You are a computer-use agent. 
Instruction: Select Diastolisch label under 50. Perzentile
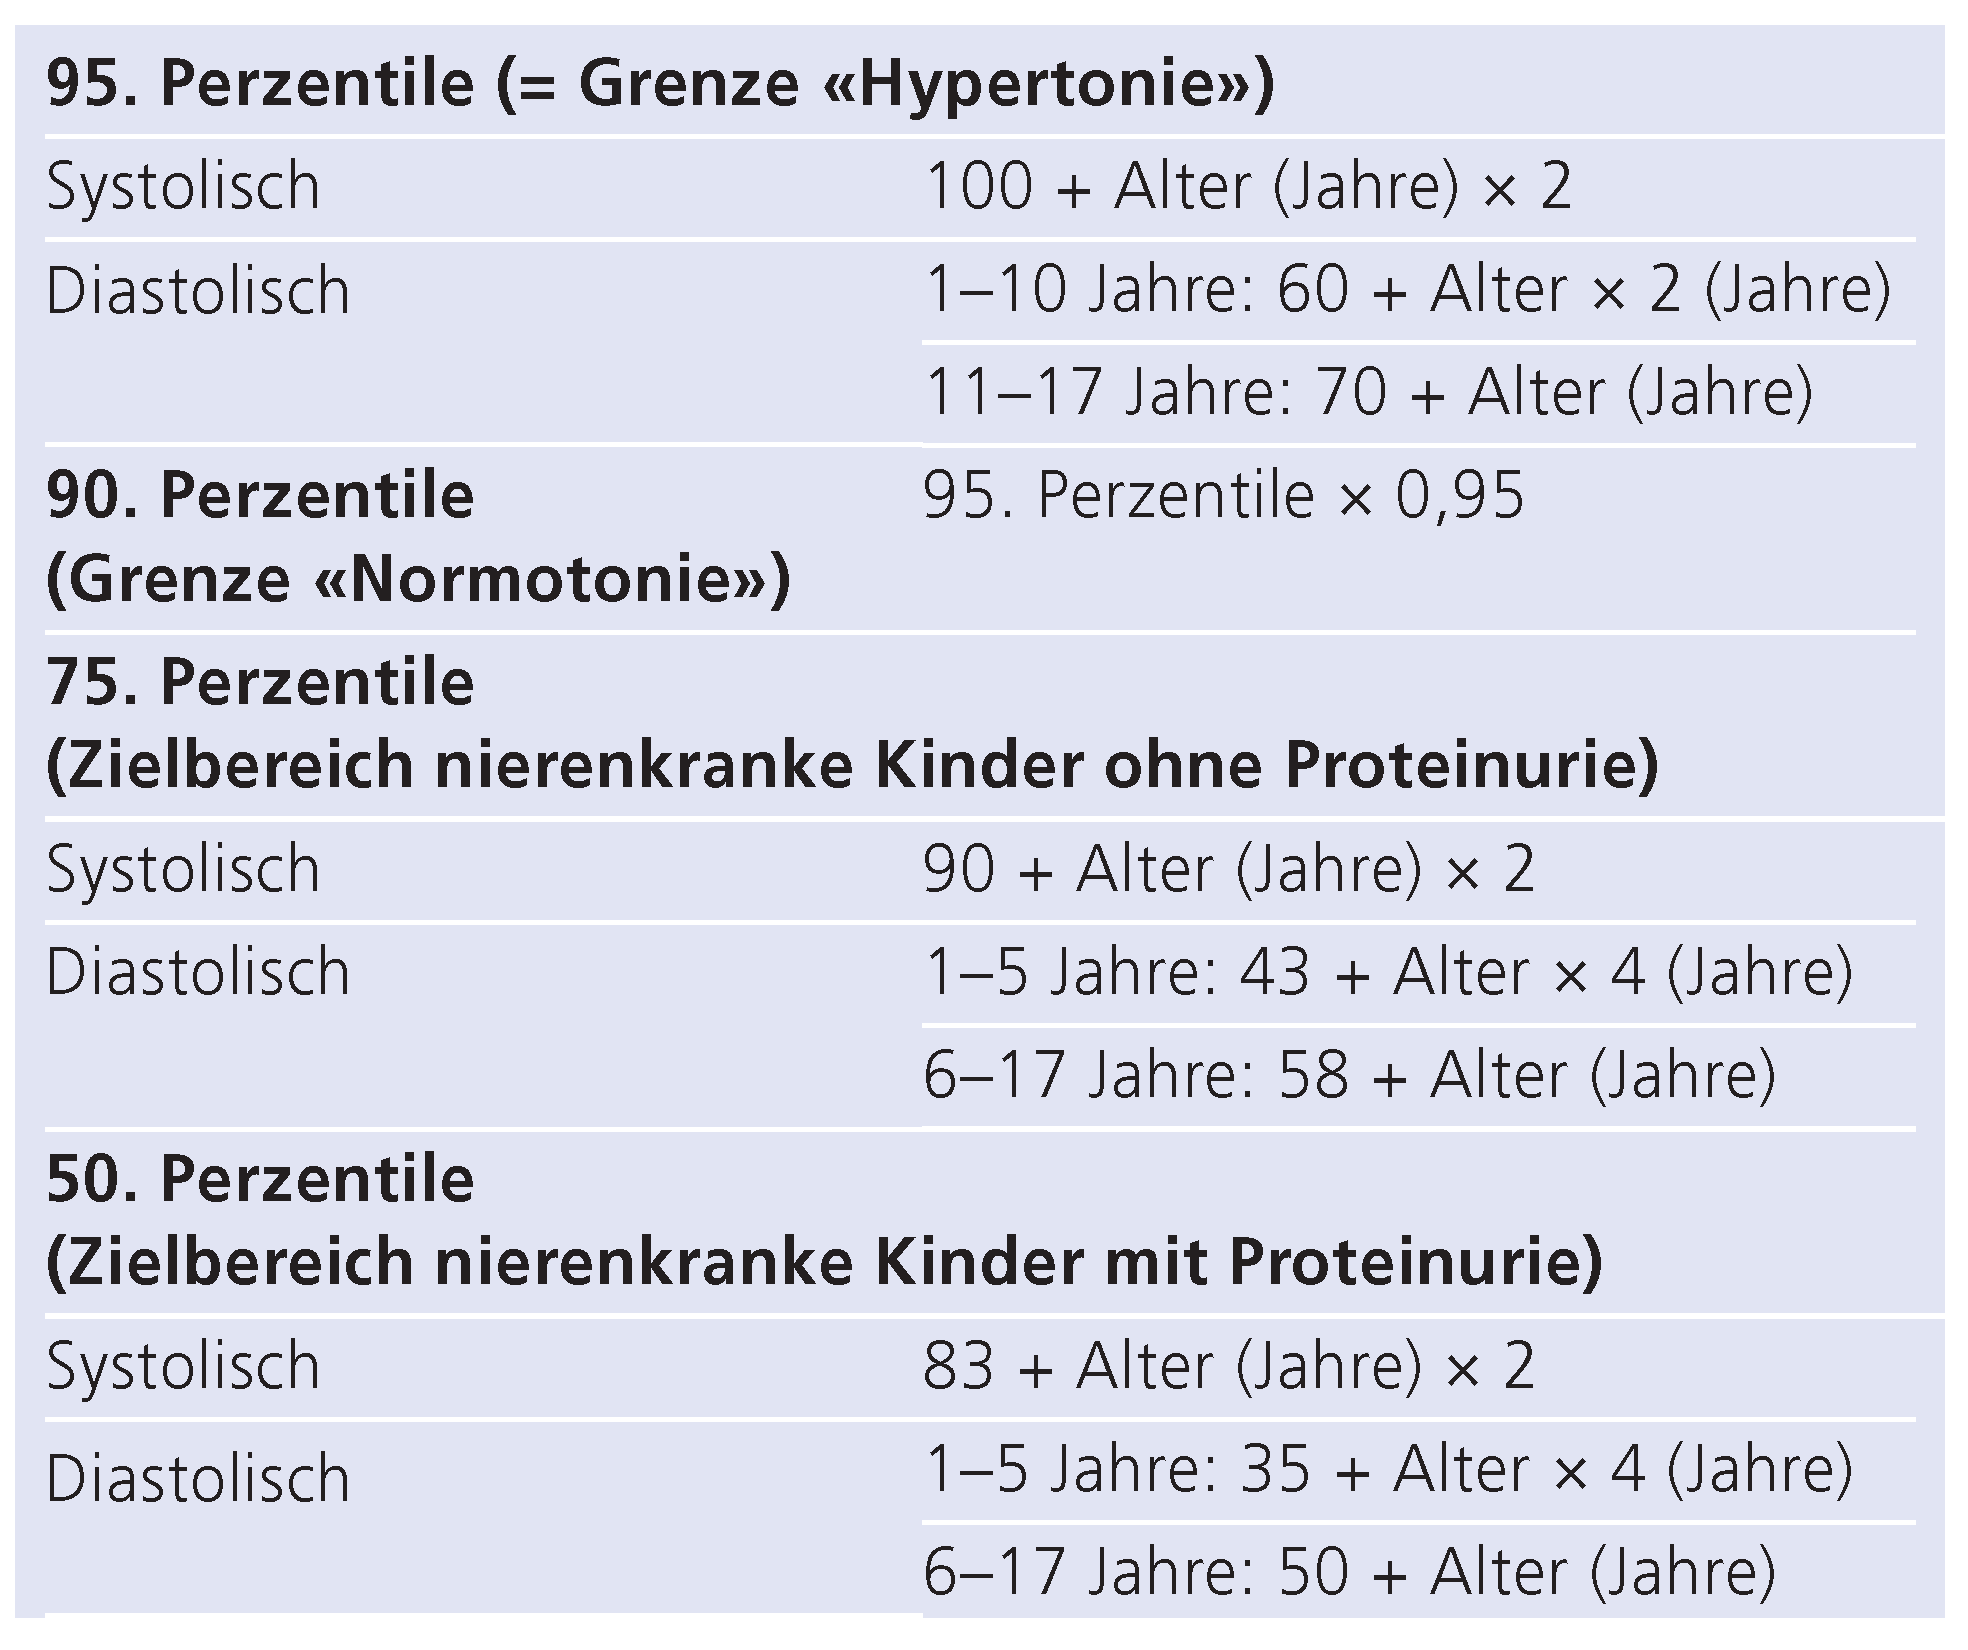pos(198,1478)
